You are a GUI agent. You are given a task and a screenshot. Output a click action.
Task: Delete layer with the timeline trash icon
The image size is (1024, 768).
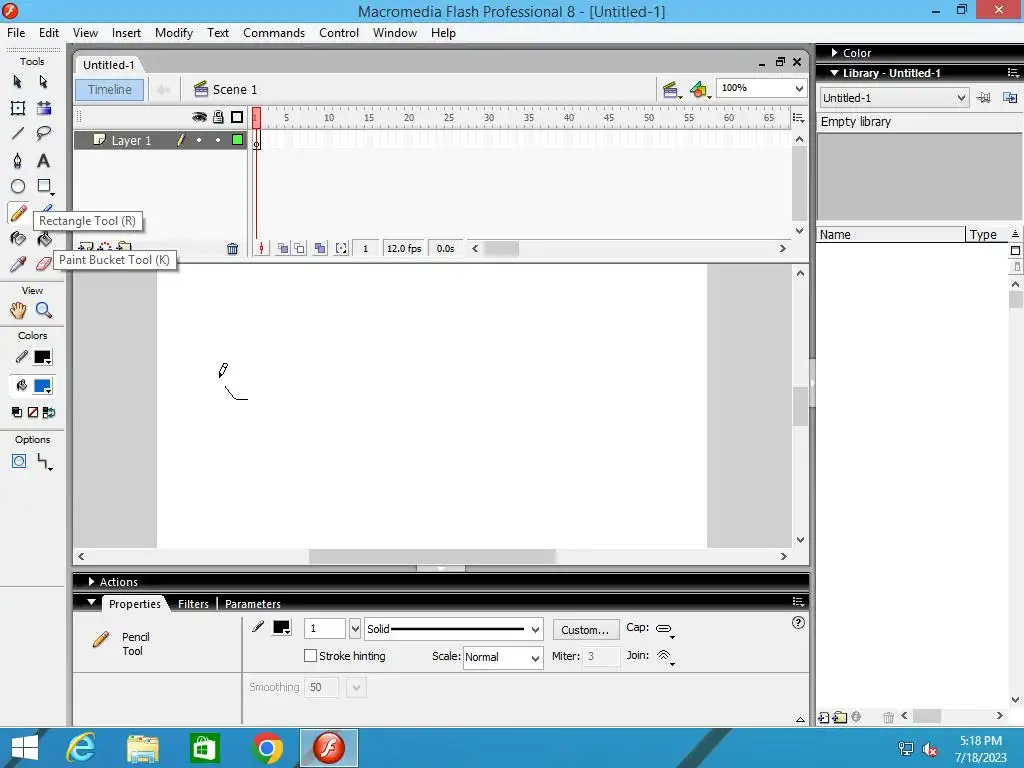[232, 249]
